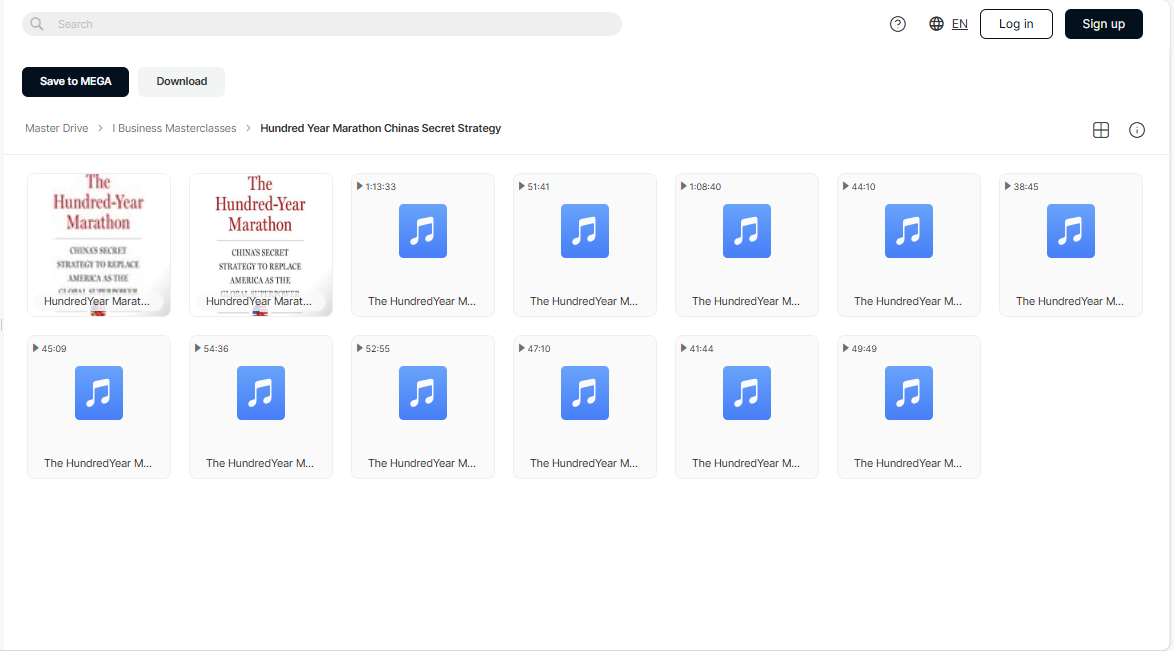
Task: Click file name under the 49:49 audio
Action: (908, 463)
